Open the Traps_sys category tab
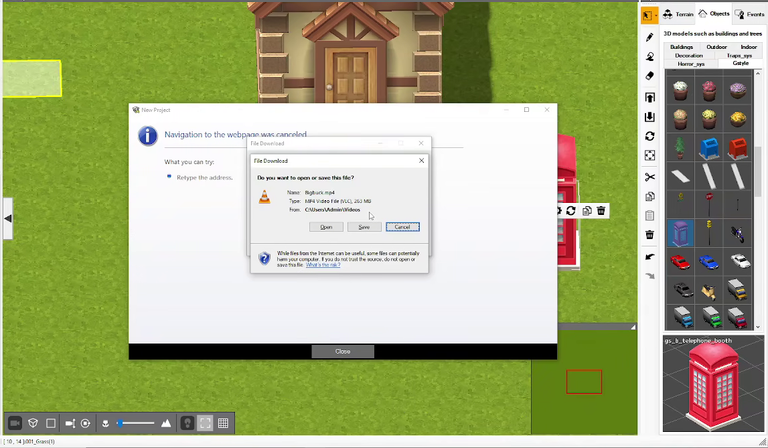768x448 pixels. (739, 55)
